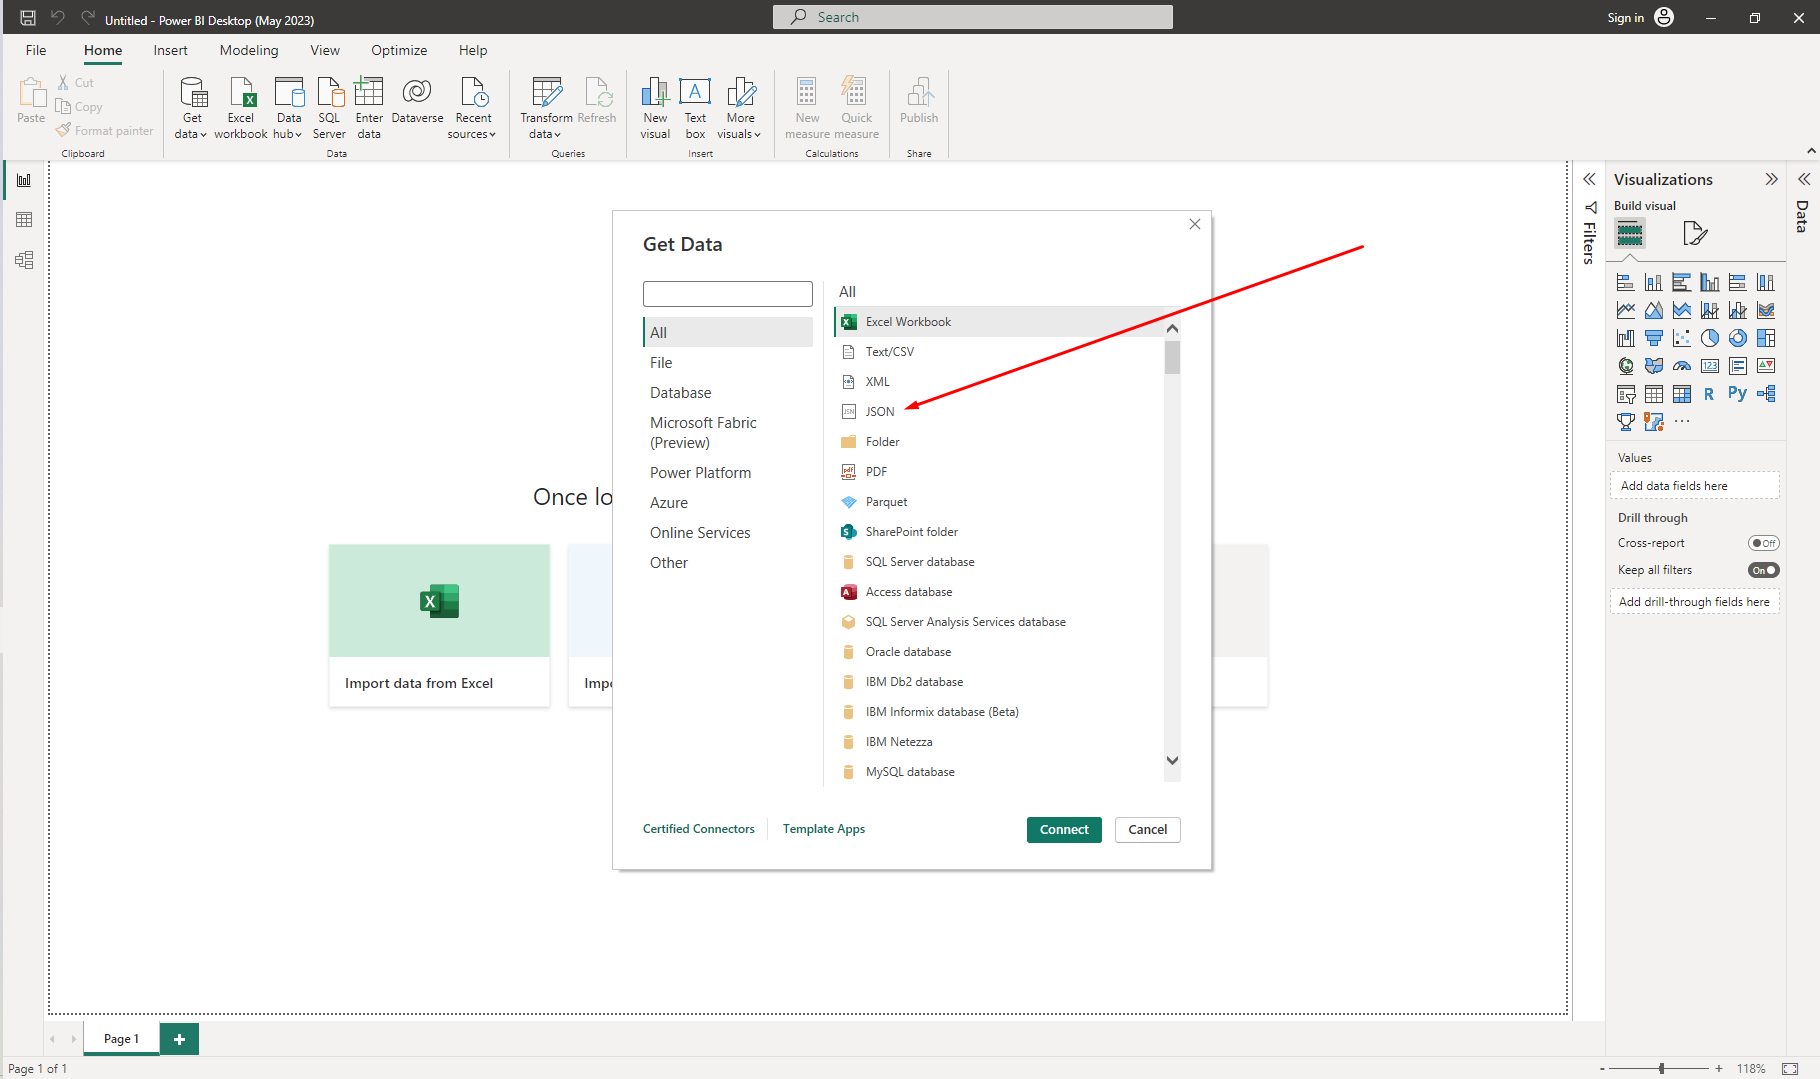The width and height of the screenshot is (1820, 1079).
Task: Collapse the Visualizations pane chevron
Action: click(1771, 180)
